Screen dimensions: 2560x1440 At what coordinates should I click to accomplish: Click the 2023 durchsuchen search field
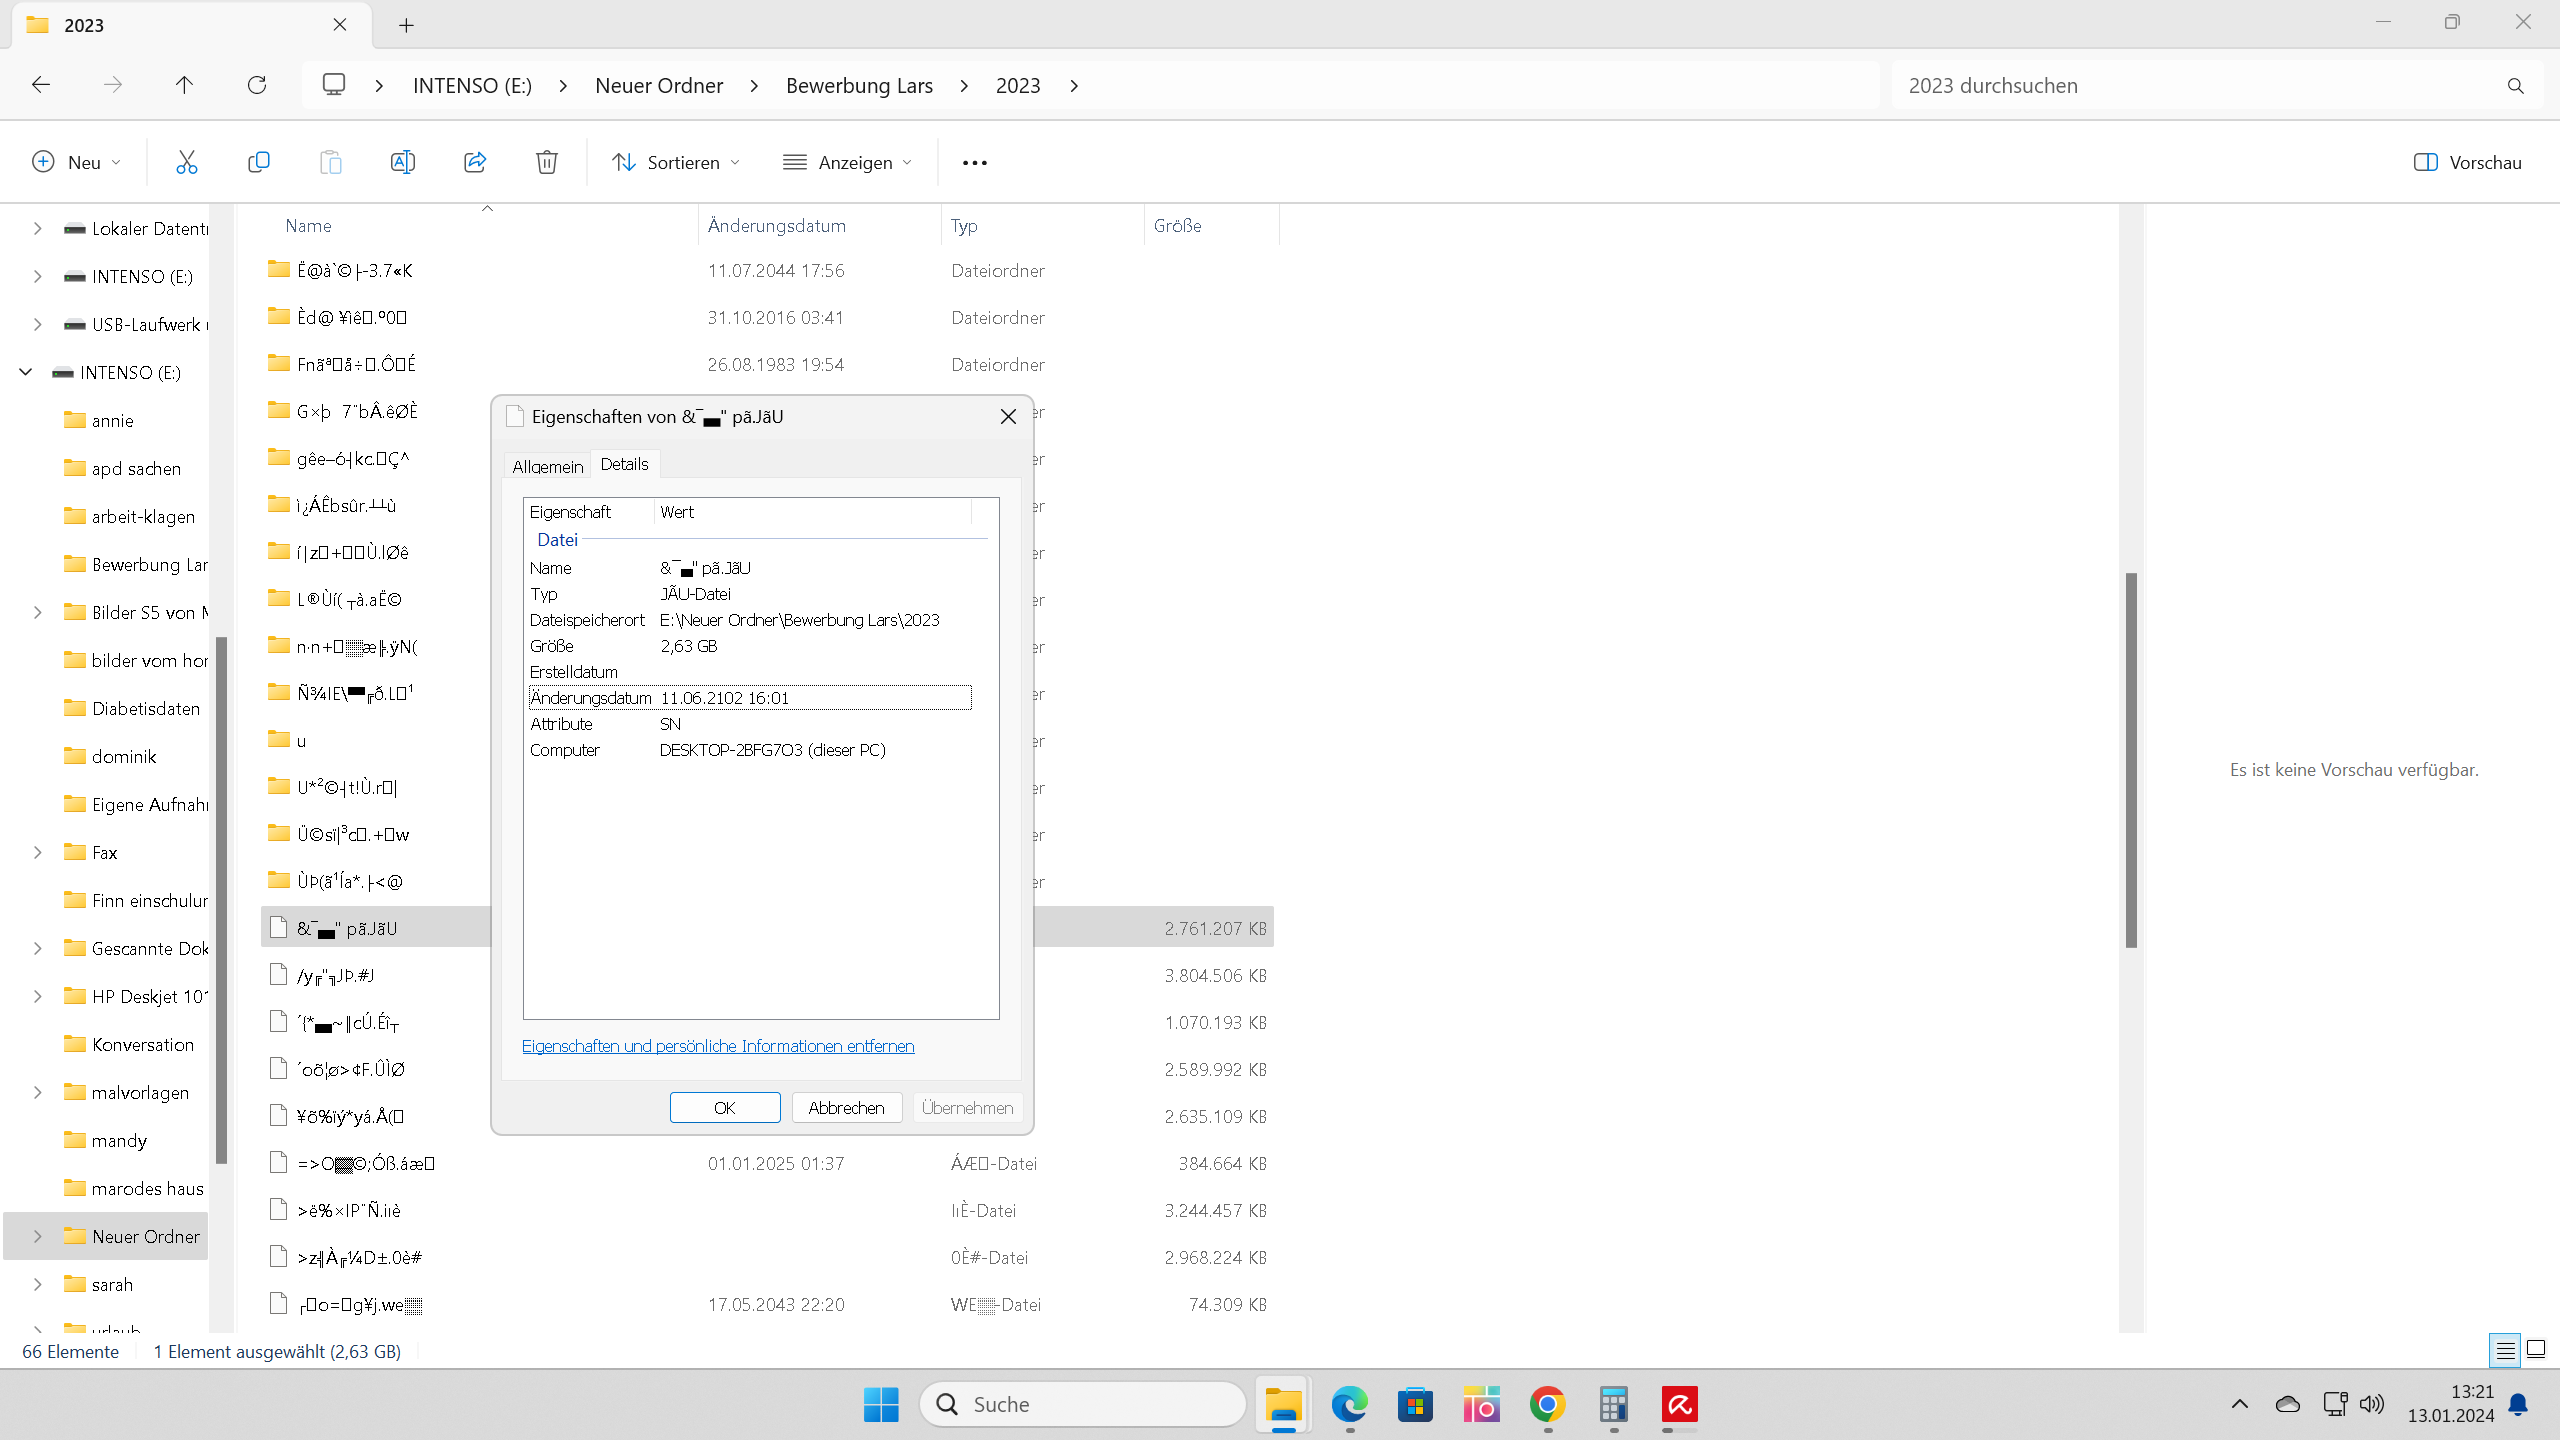point(2200,85)
